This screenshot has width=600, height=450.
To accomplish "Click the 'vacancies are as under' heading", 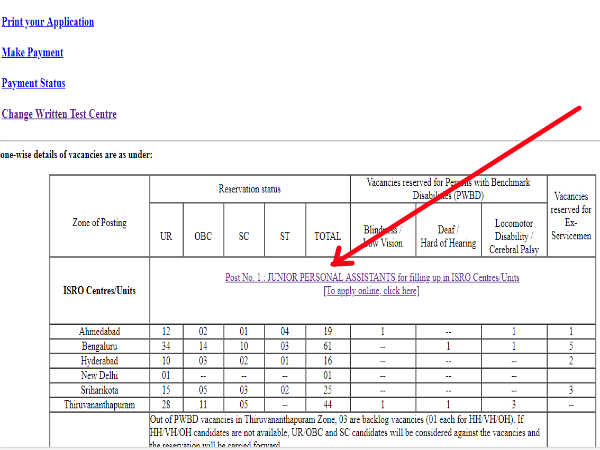I will (76, 155).
